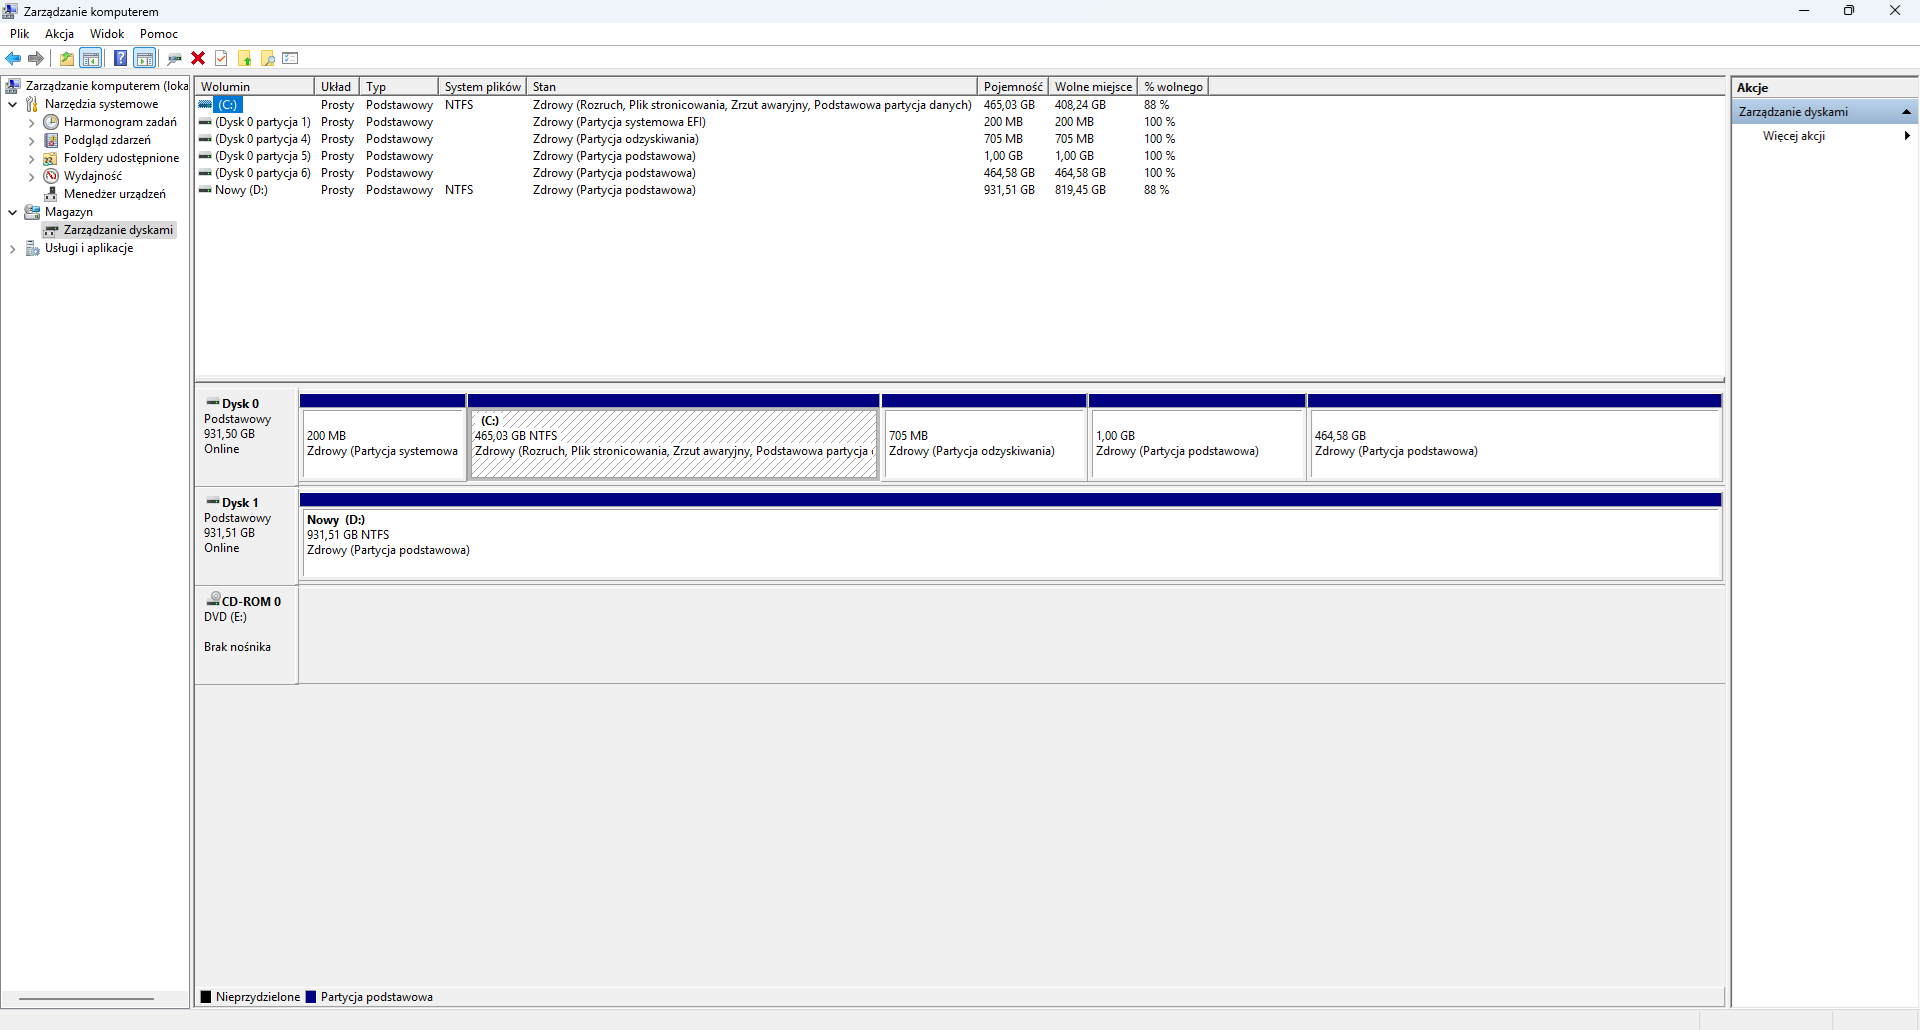Open Więcej akcji in Actions pane

[1794, 136]
